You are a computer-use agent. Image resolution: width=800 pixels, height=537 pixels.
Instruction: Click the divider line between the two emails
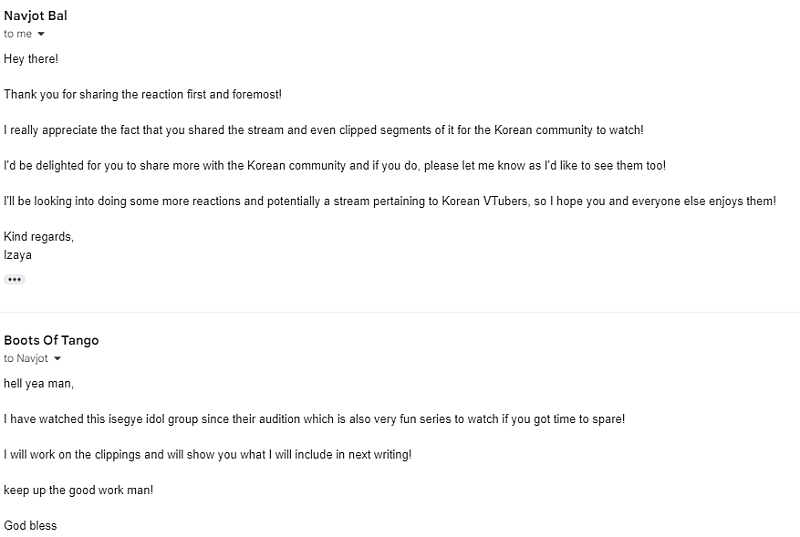click(x=400, y=312)
